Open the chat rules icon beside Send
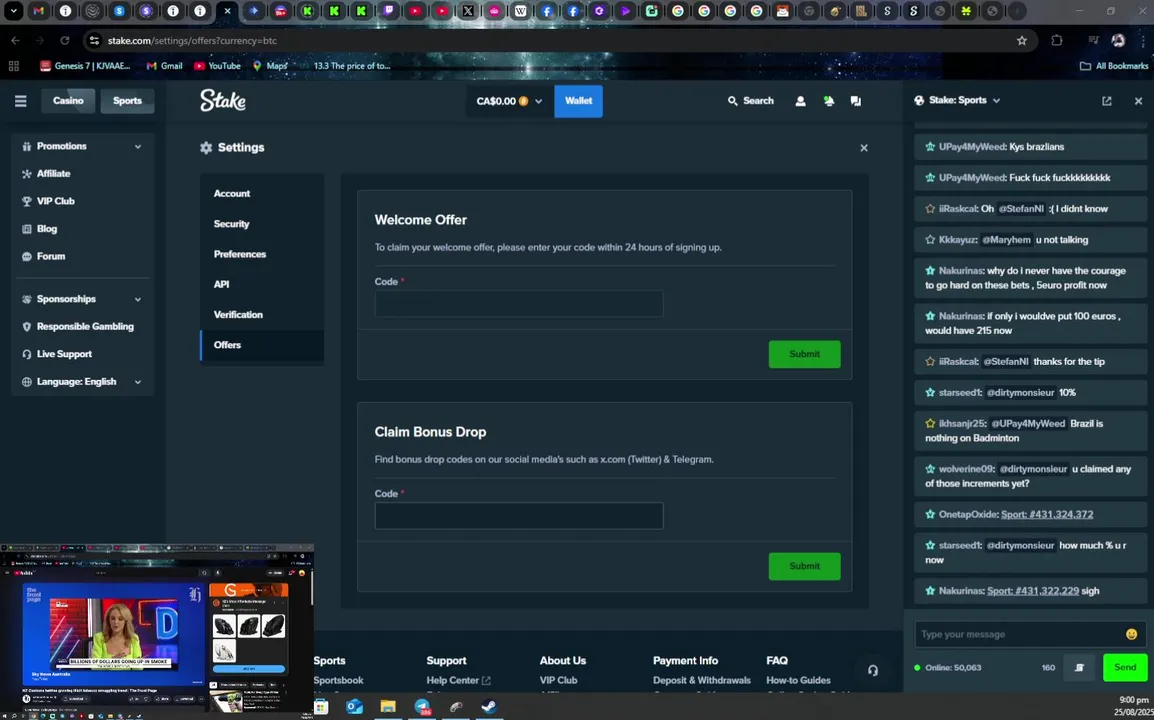The height and width of the screenshot is (720, 1154). pyautogui.click(x=1080, y=668)
